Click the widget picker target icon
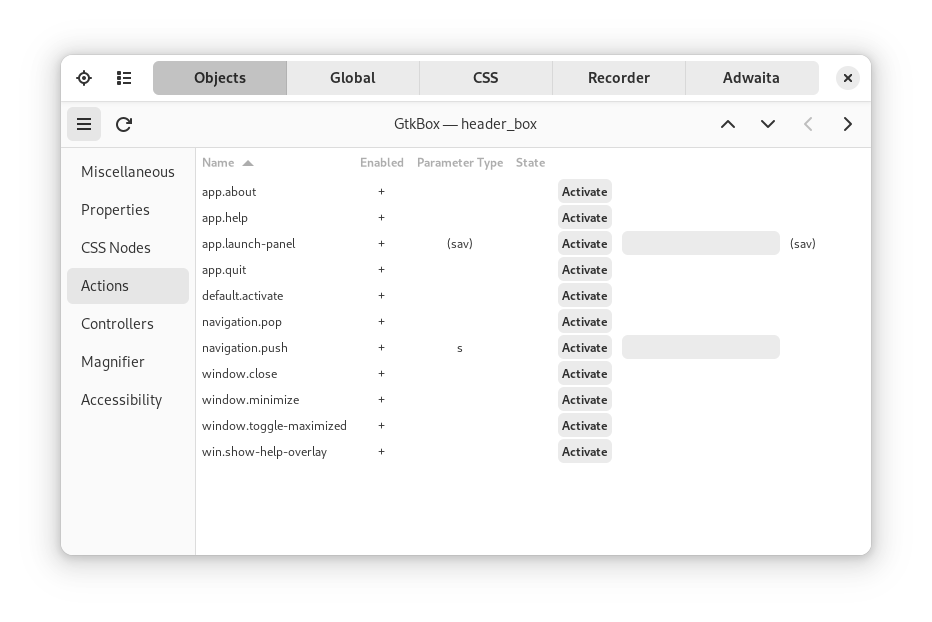Viewport: 932px width, 622px height. (x=84, y=77)
